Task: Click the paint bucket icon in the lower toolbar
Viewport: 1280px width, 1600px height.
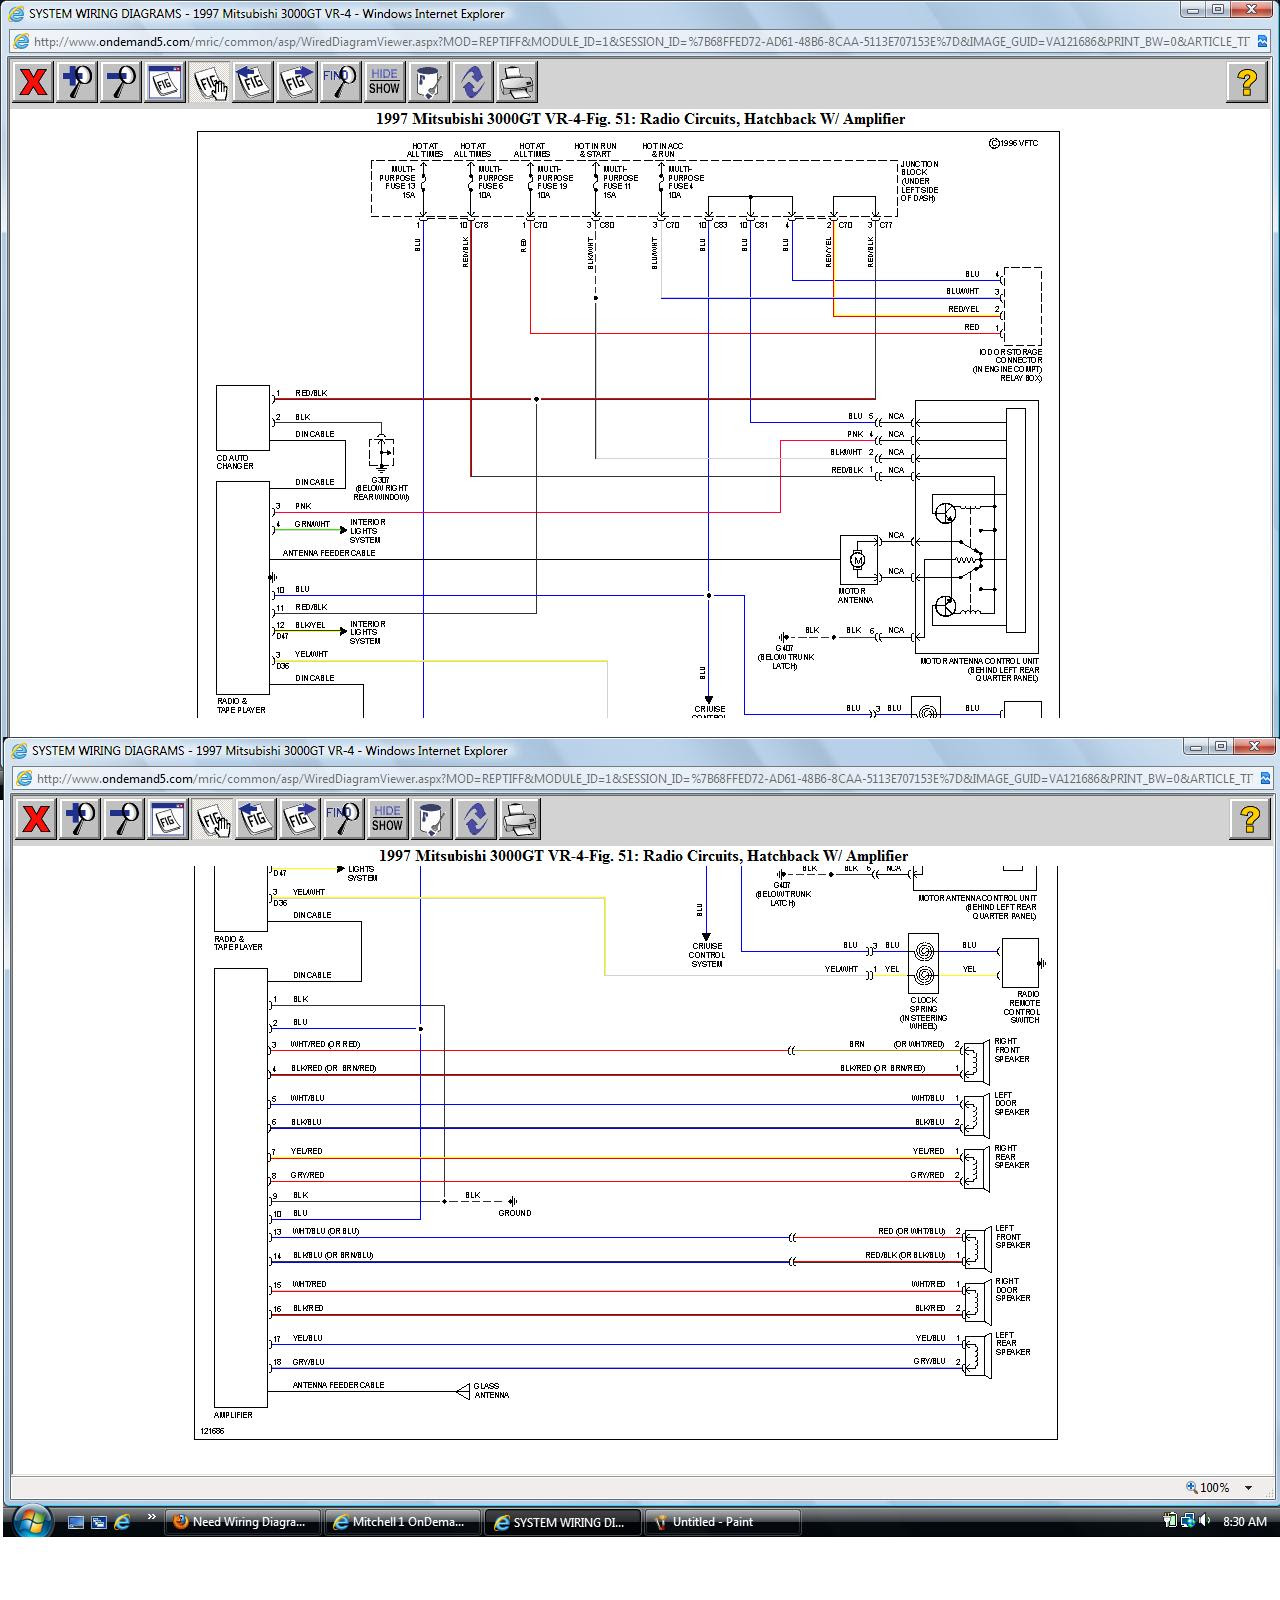Action: [x=431, y=819]
